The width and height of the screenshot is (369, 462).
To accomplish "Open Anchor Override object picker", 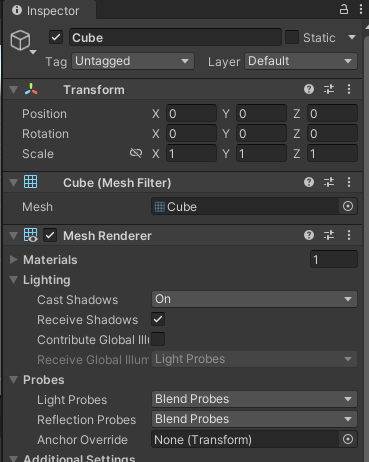I will pyautogui.click(x=348, y=439).
